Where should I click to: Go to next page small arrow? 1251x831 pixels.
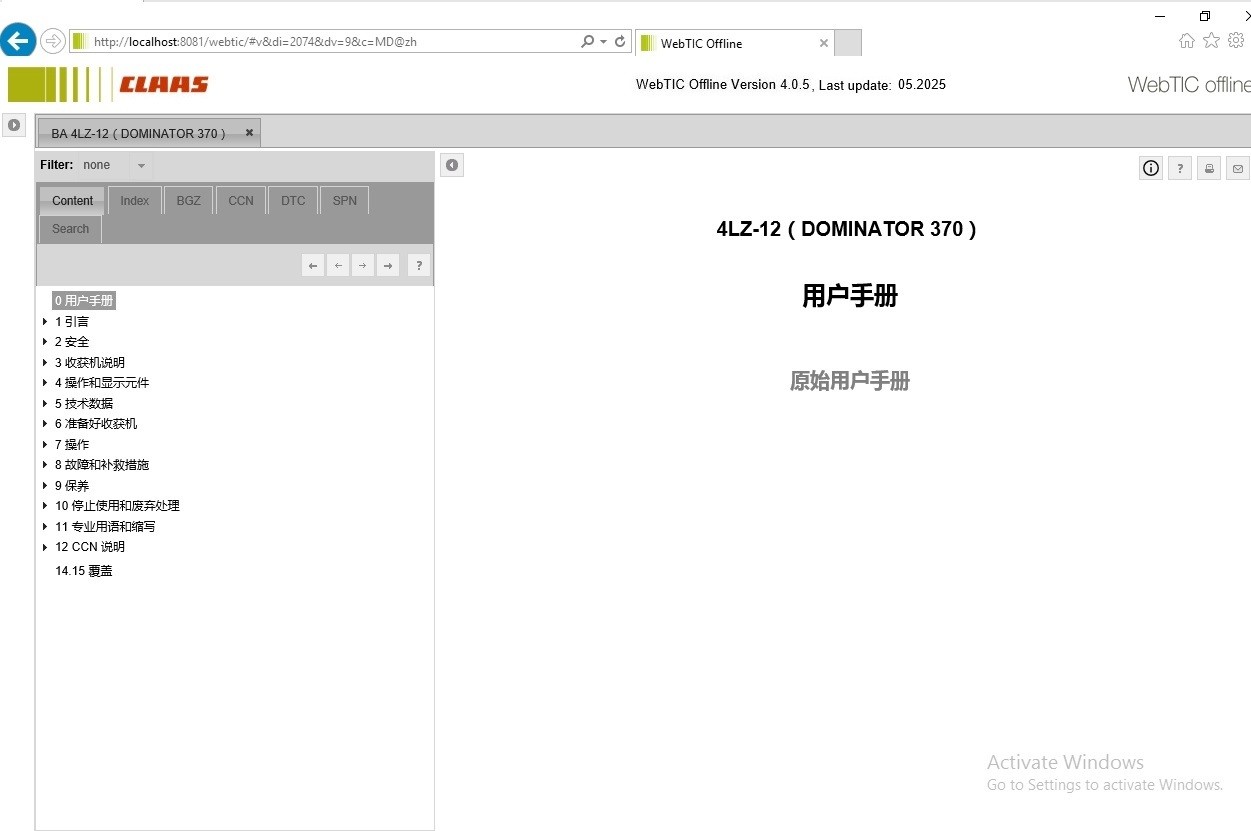click(x=362, y=265)
